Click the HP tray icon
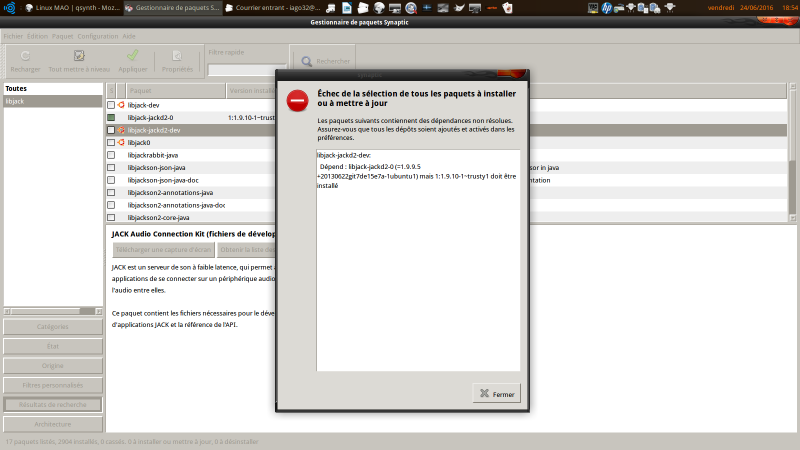Image resolution: width=800 pixels, height=450 pixels. tap(607, 8)
